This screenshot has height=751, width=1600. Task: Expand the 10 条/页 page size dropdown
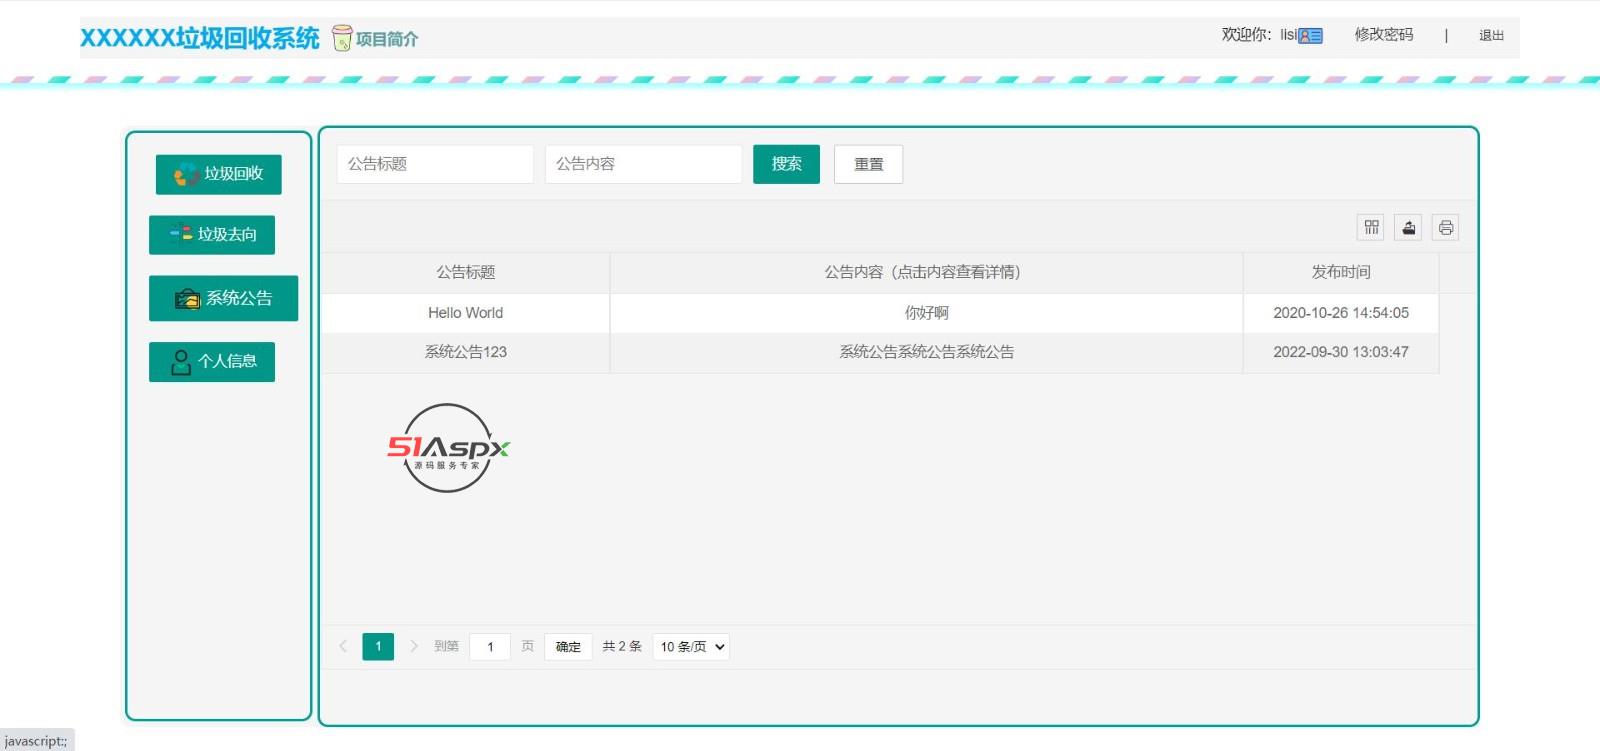coord(691,647)
